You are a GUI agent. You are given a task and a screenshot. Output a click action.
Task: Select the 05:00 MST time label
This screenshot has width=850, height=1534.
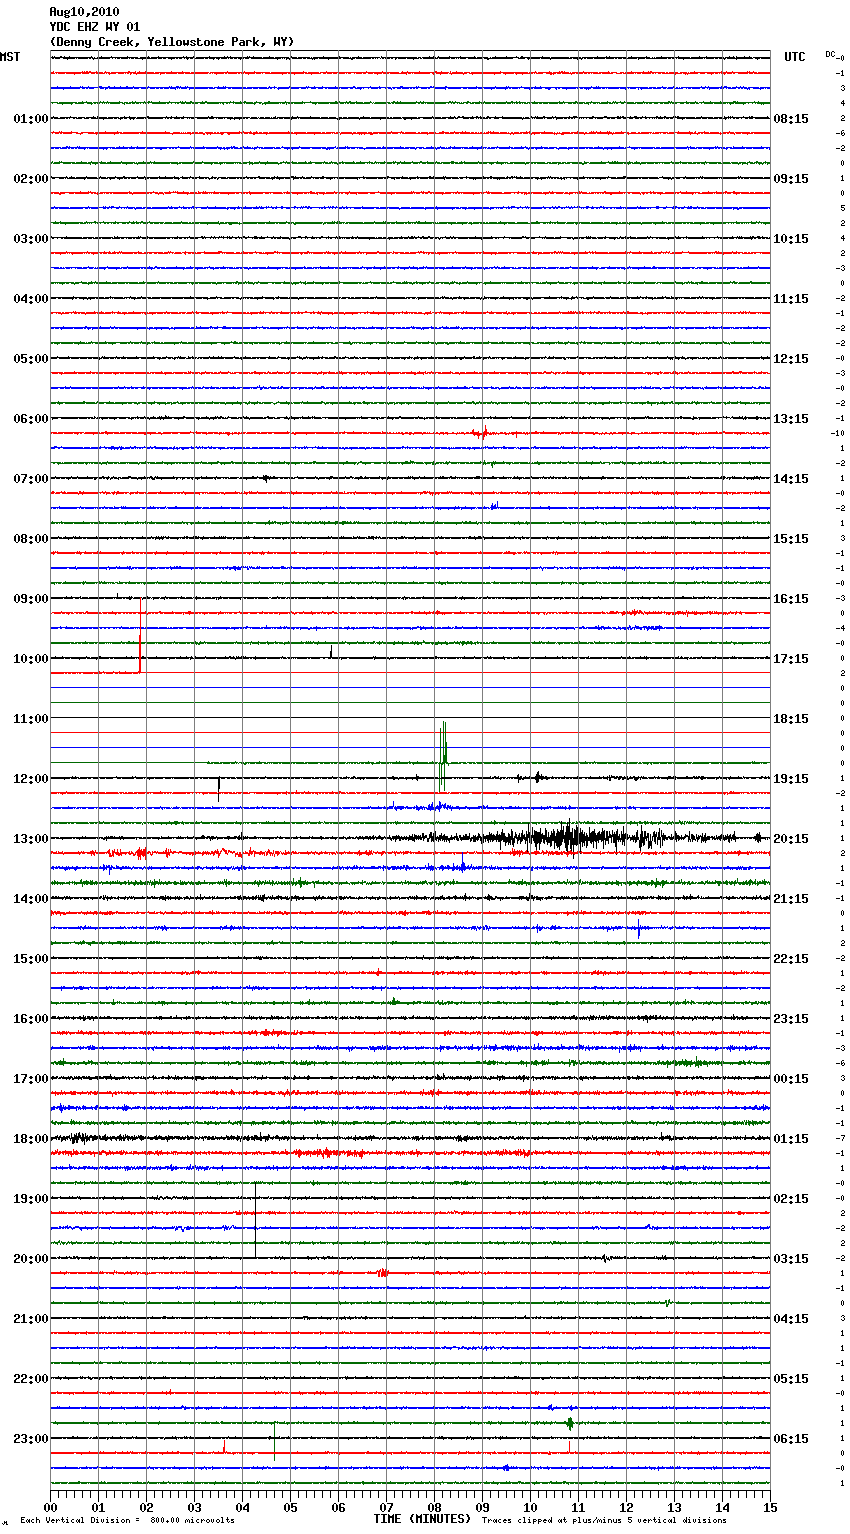(x=31, y=359)
